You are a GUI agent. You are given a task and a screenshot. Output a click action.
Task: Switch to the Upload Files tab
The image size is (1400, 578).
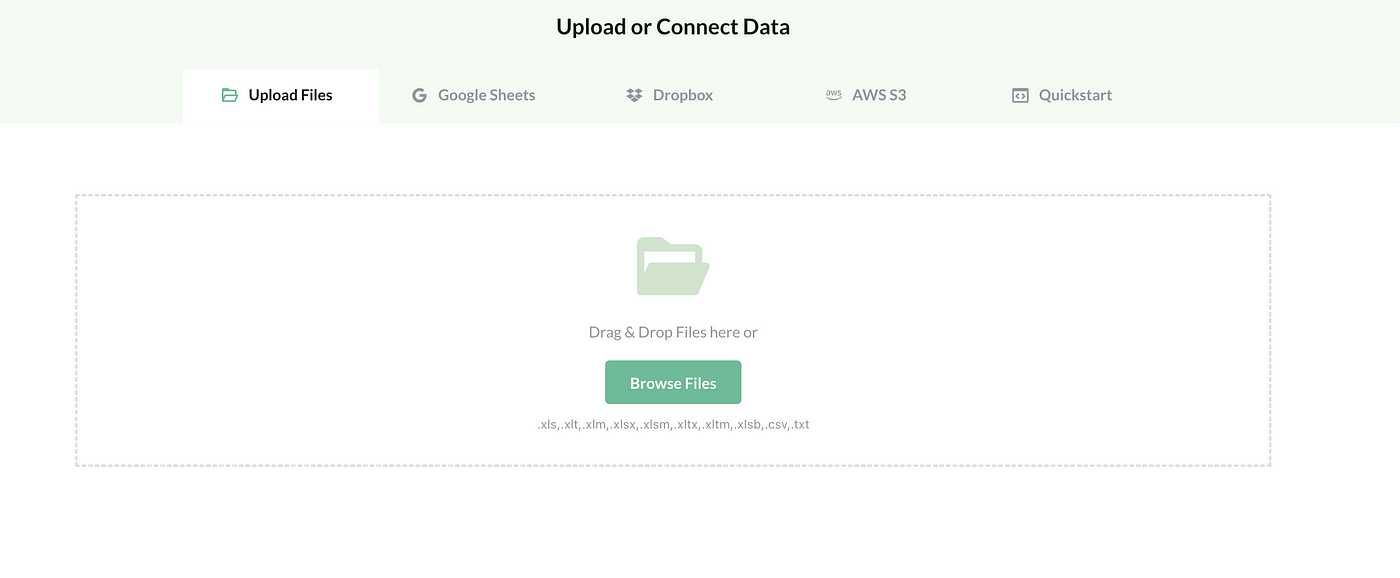coord(281,96)
